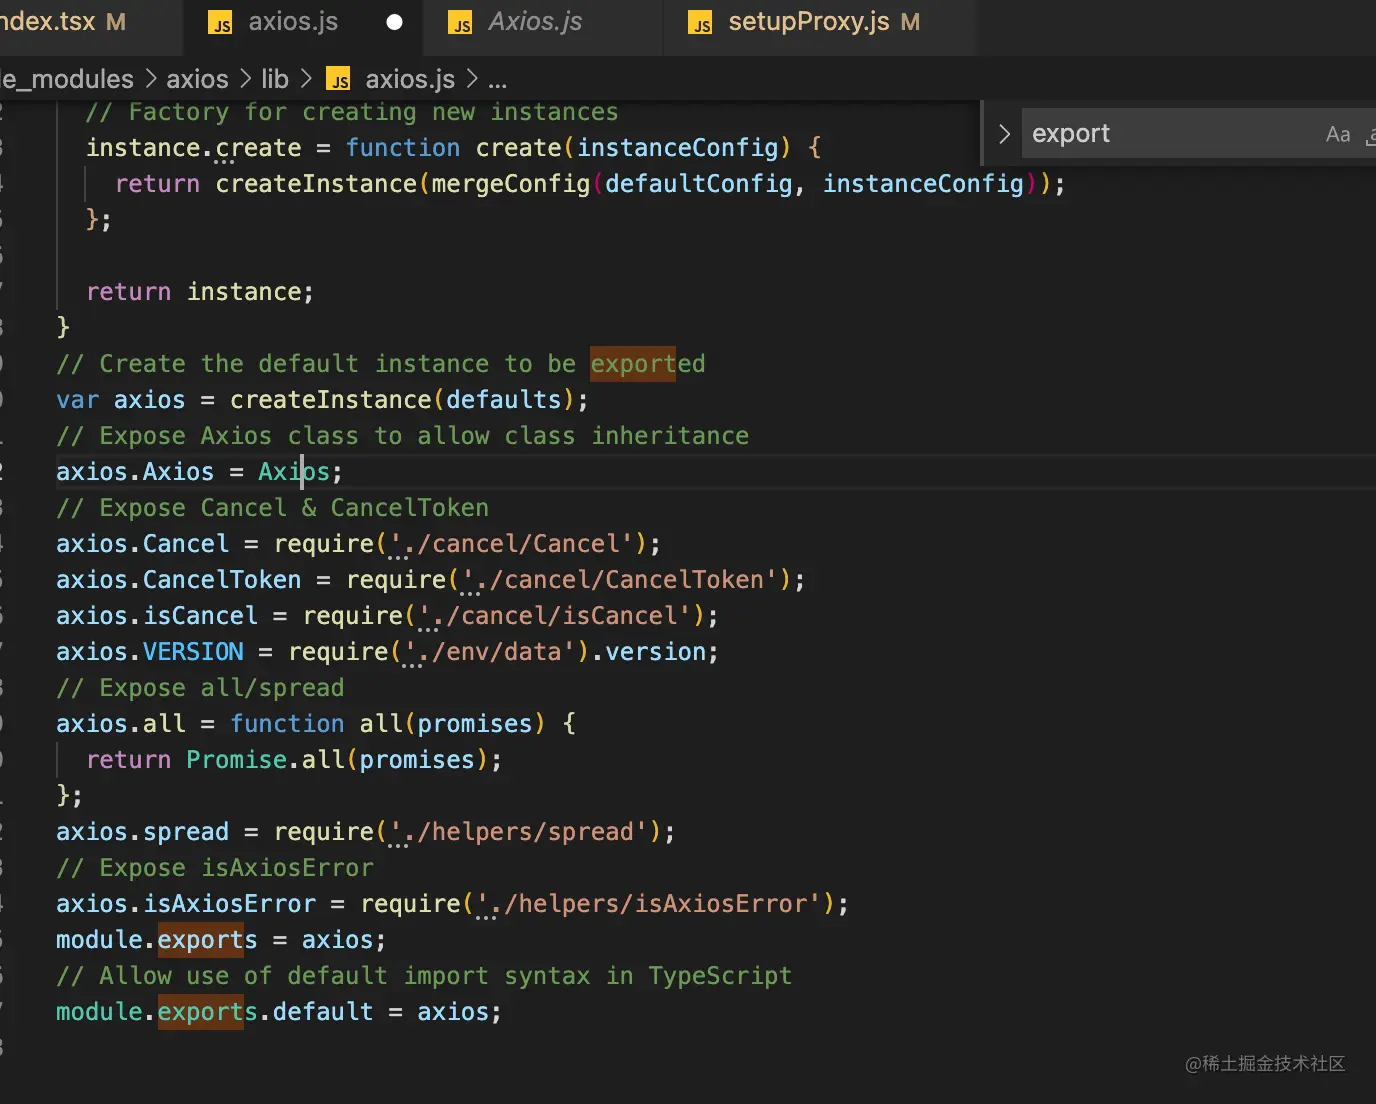1376x1104 pixels.
Task: Click the "'./cancel/Cancel'" require path
Action: tap(511, 544)
